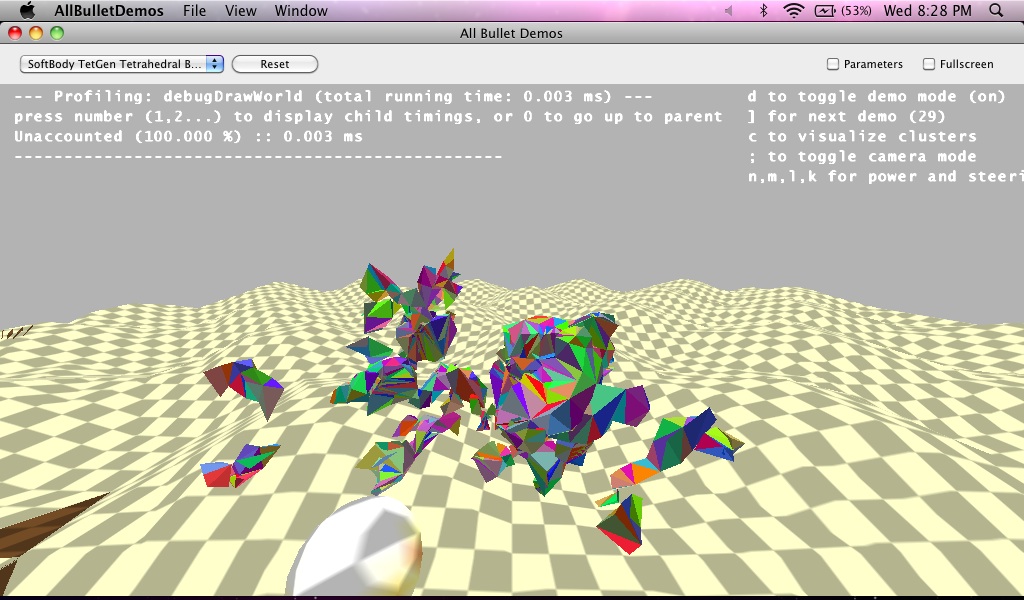Click the 'Profiling: debugDrawWorld' line
This screenshot has width=1024, height=600.
(333, 97)
